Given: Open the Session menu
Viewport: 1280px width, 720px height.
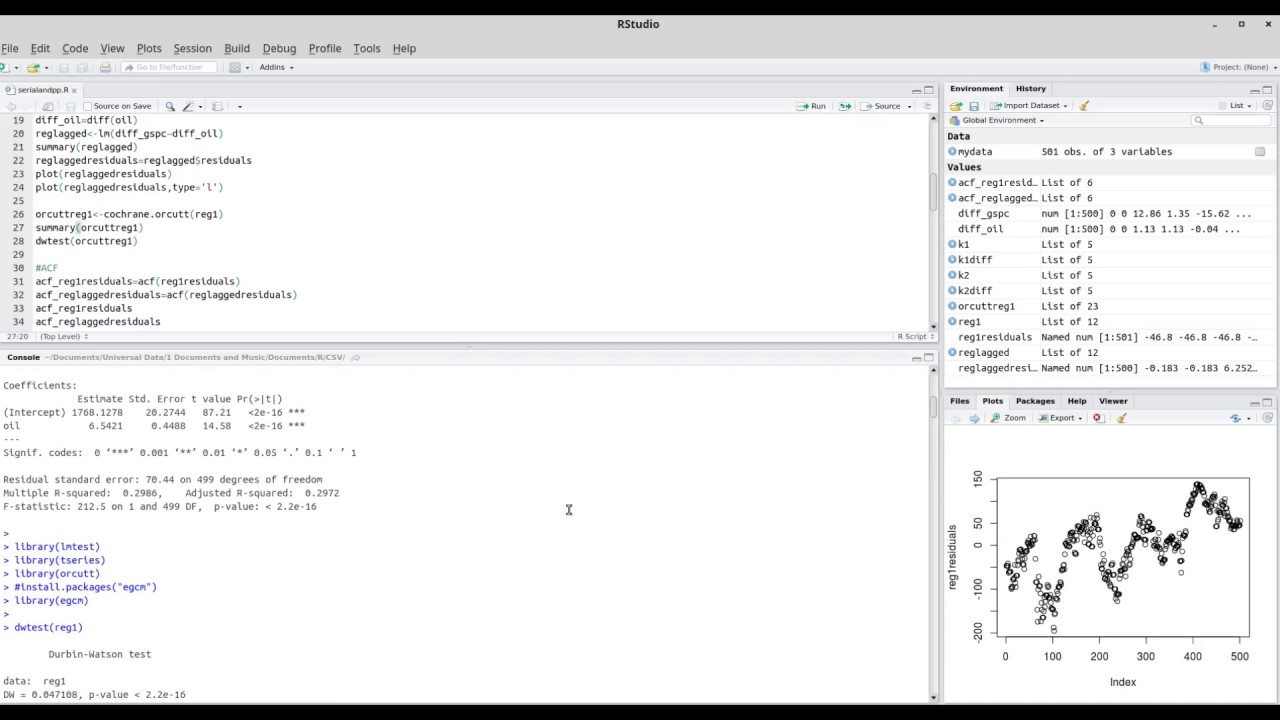Looking at the screenshot, I should coord(192,48).
